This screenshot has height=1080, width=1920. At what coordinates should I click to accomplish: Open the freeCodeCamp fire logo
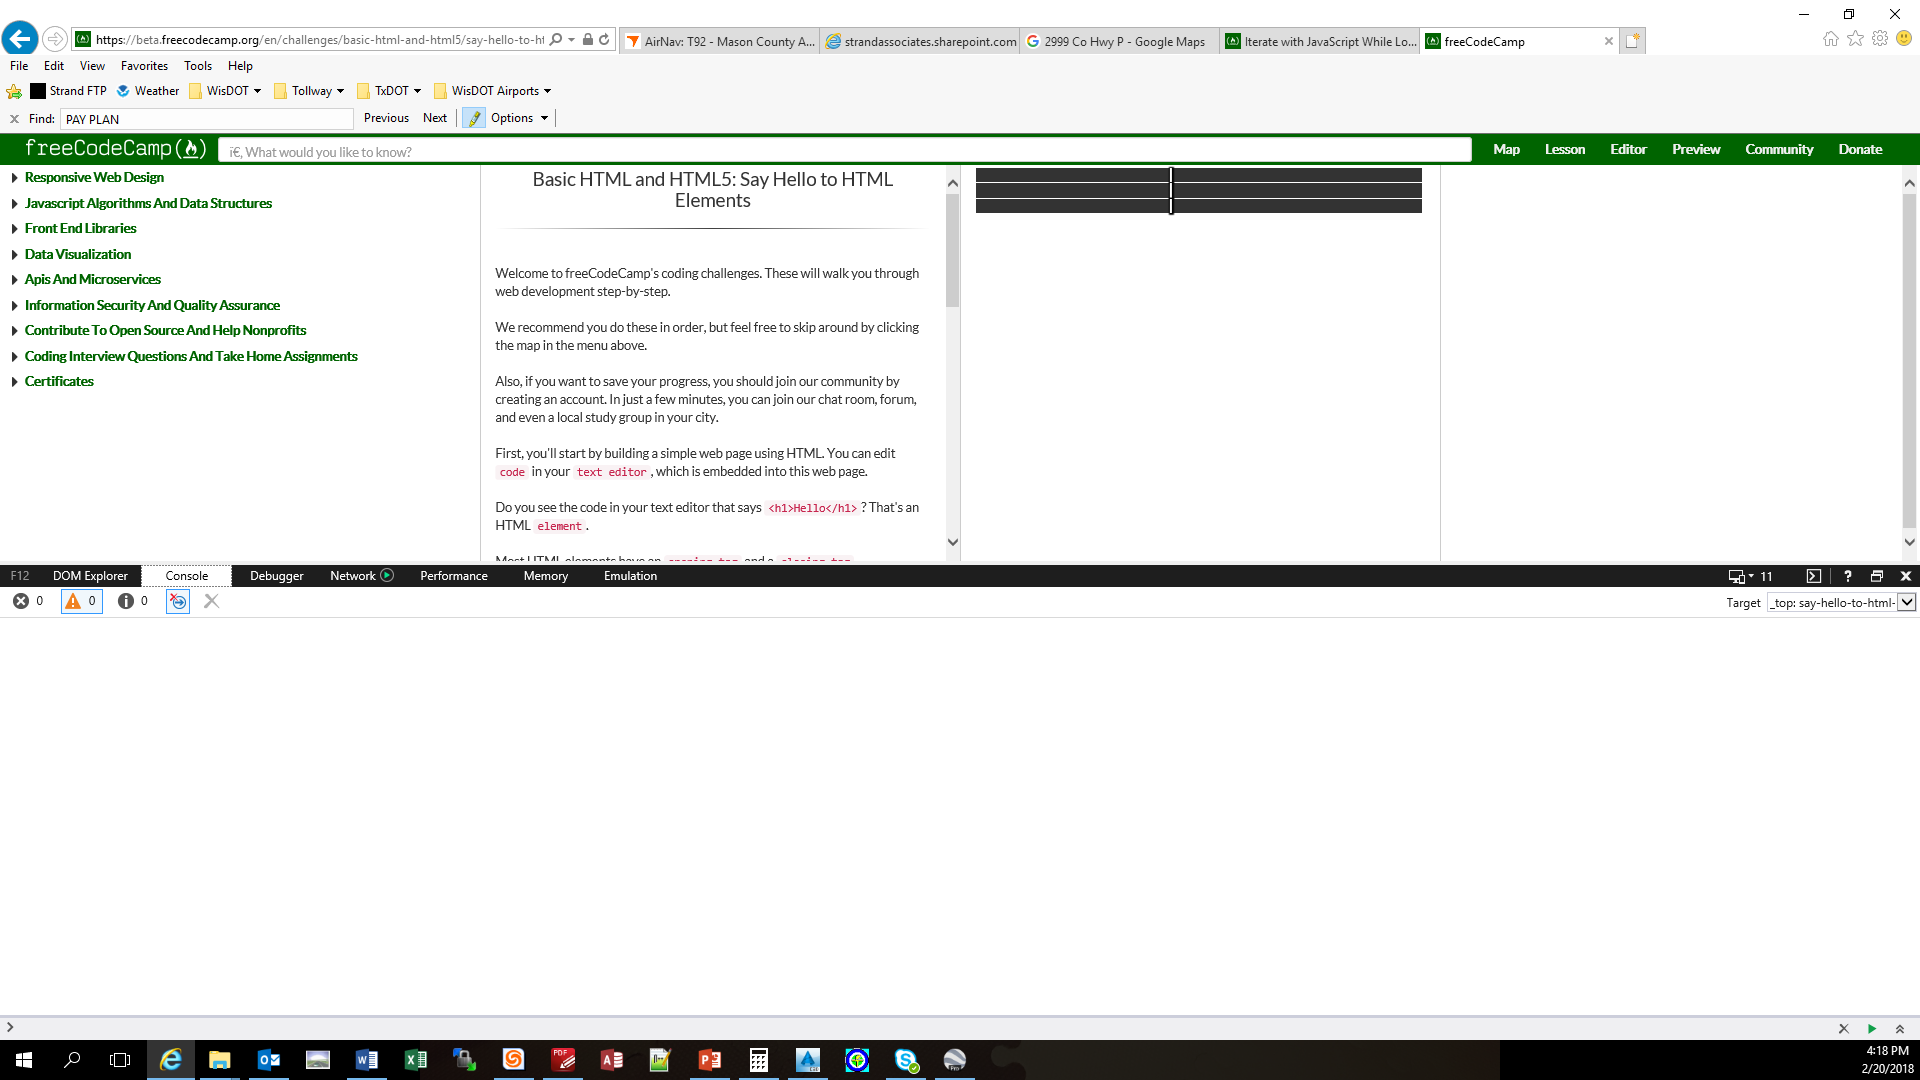[x=190, y=148]
